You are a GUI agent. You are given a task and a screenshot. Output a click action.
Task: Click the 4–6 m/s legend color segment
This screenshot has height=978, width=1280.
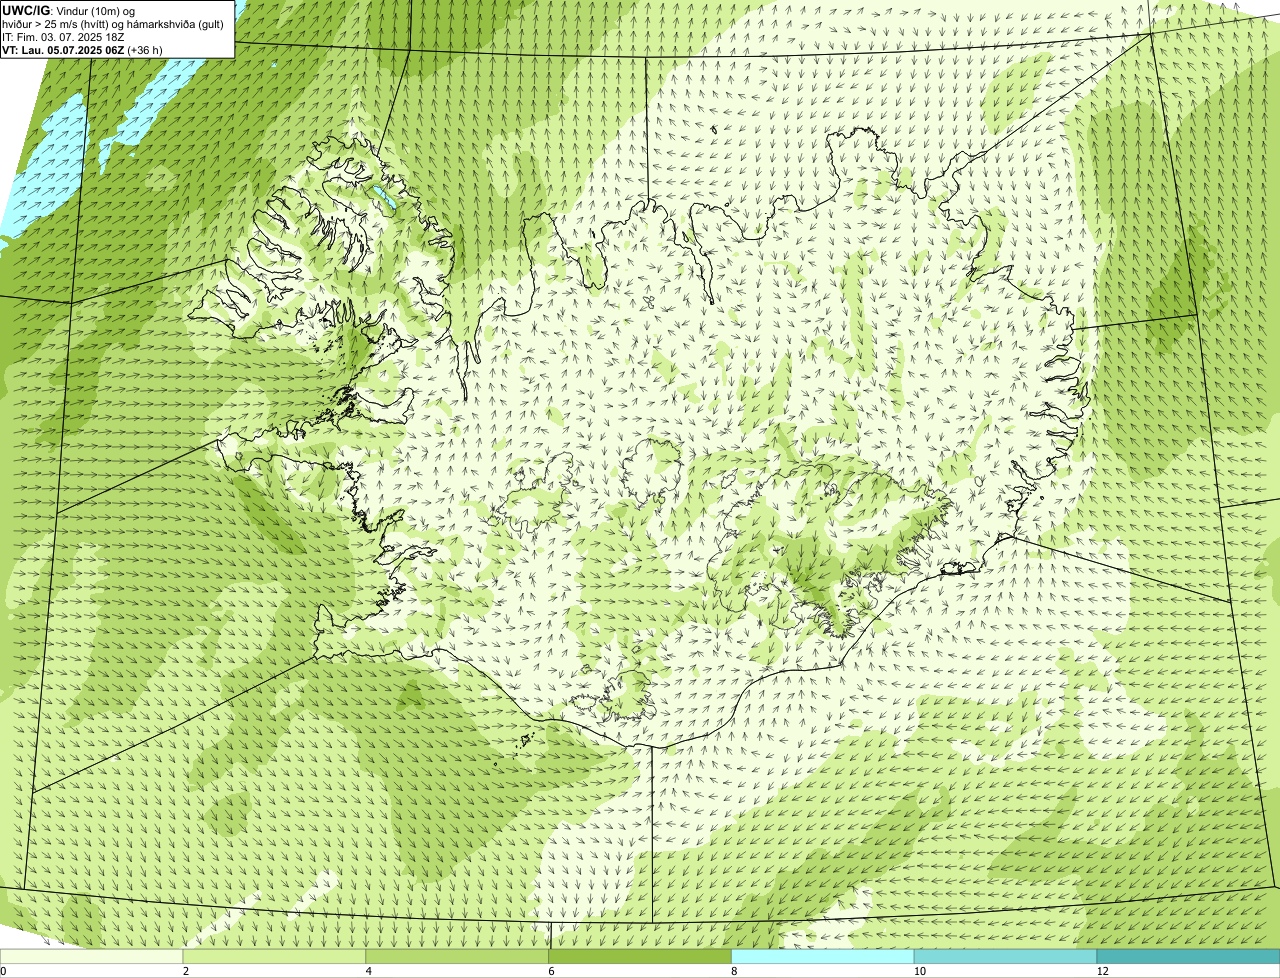(x=457, y=956)
